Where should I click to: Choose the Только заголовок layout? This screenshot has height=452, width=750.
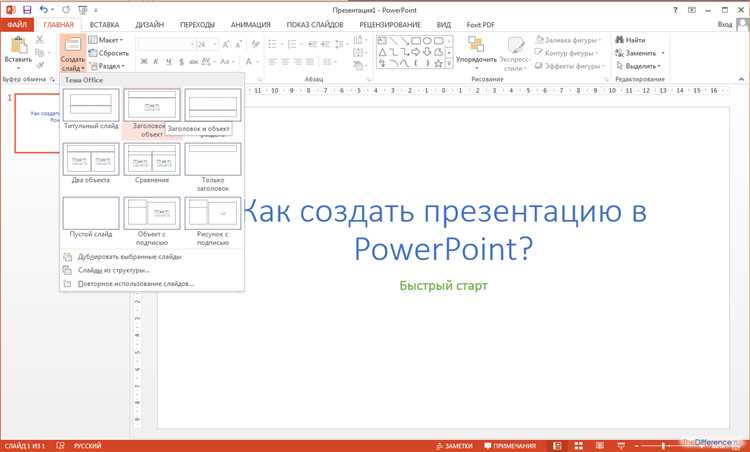[213, 167]
